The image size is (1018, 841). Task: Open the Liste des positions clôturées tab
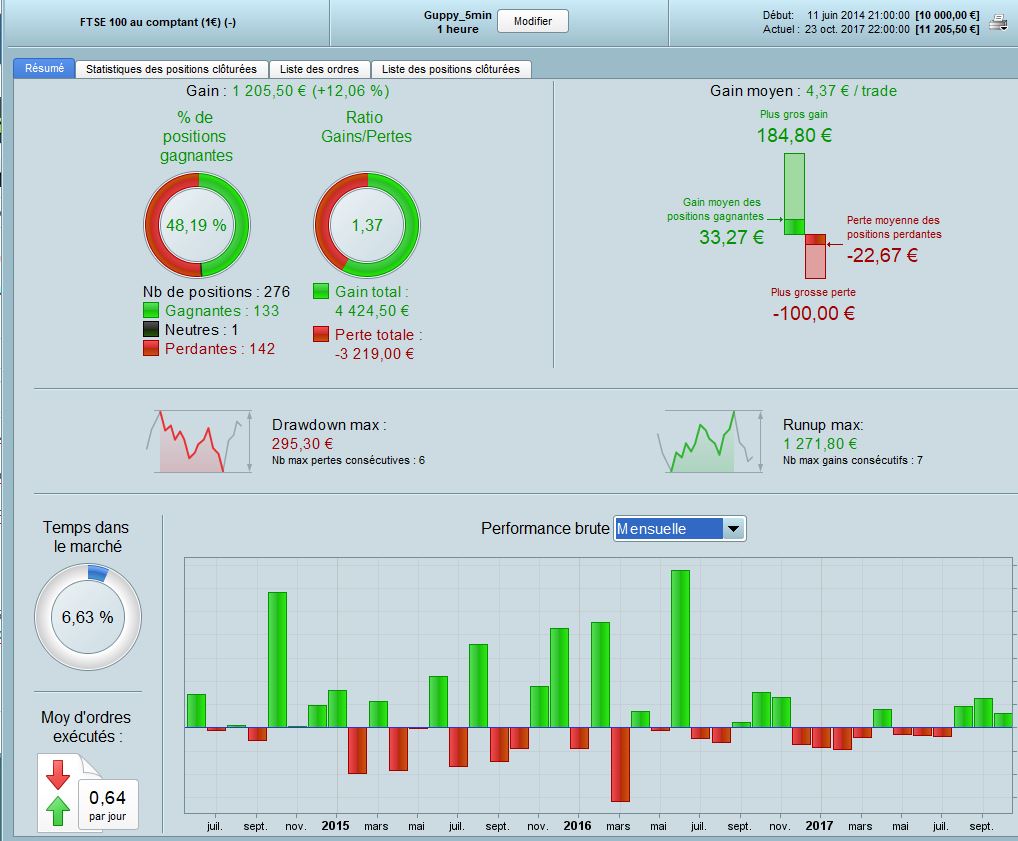coord(451,69)
